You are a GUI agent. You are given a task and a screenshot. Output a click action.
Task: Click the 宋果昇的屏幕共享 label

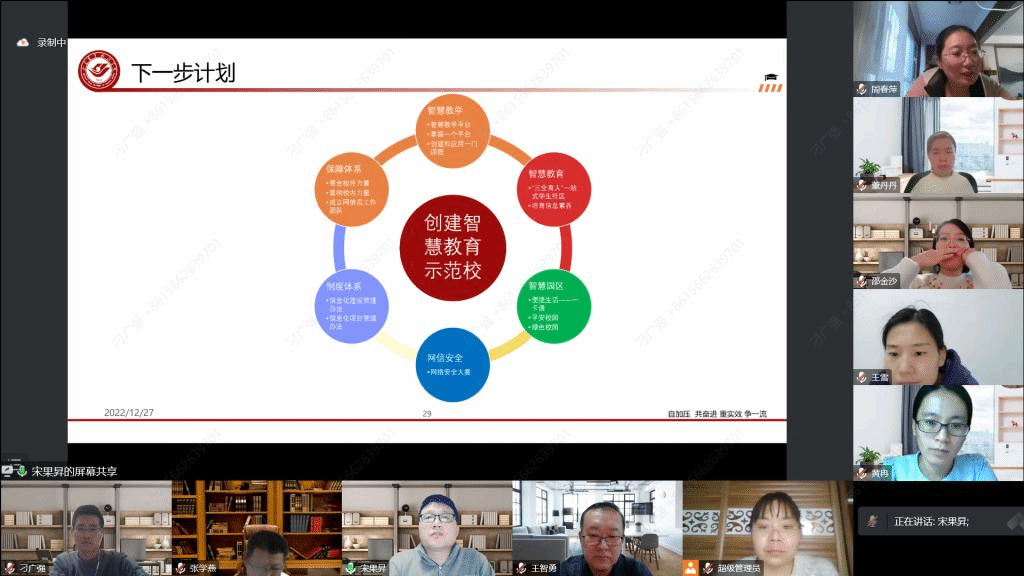(x=74, y=470)
